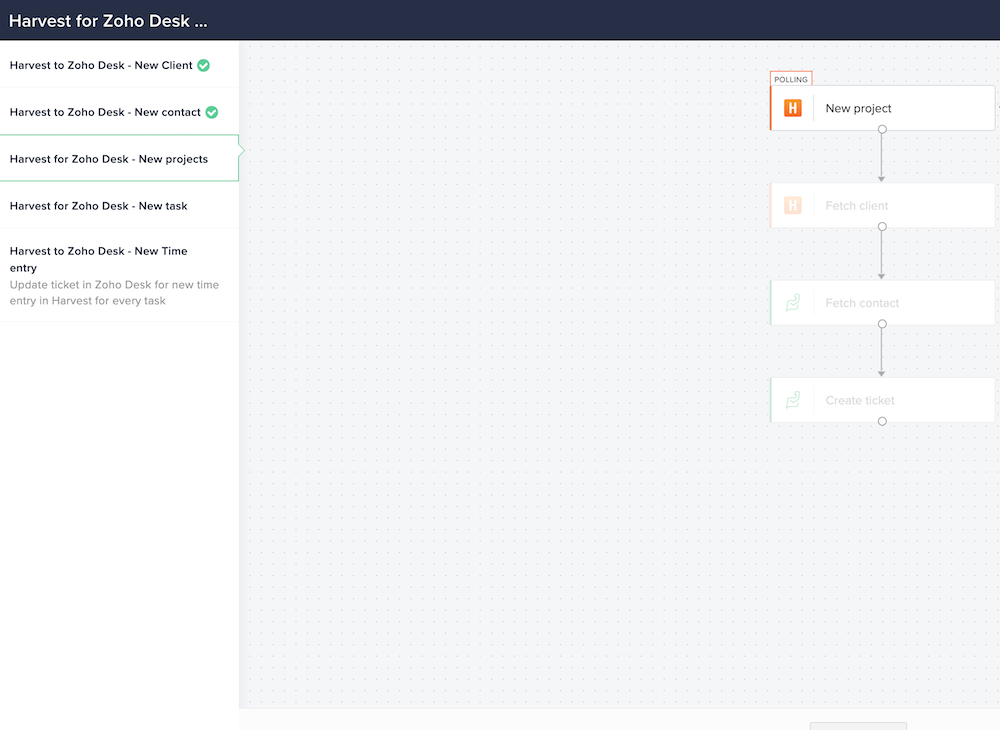Click connector node below Create ticket step

coord(882,421)
